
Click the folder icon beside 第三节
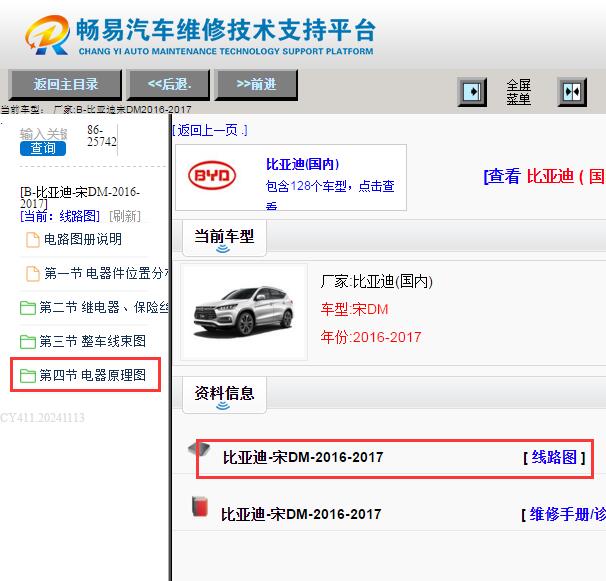tap(28, 342)
